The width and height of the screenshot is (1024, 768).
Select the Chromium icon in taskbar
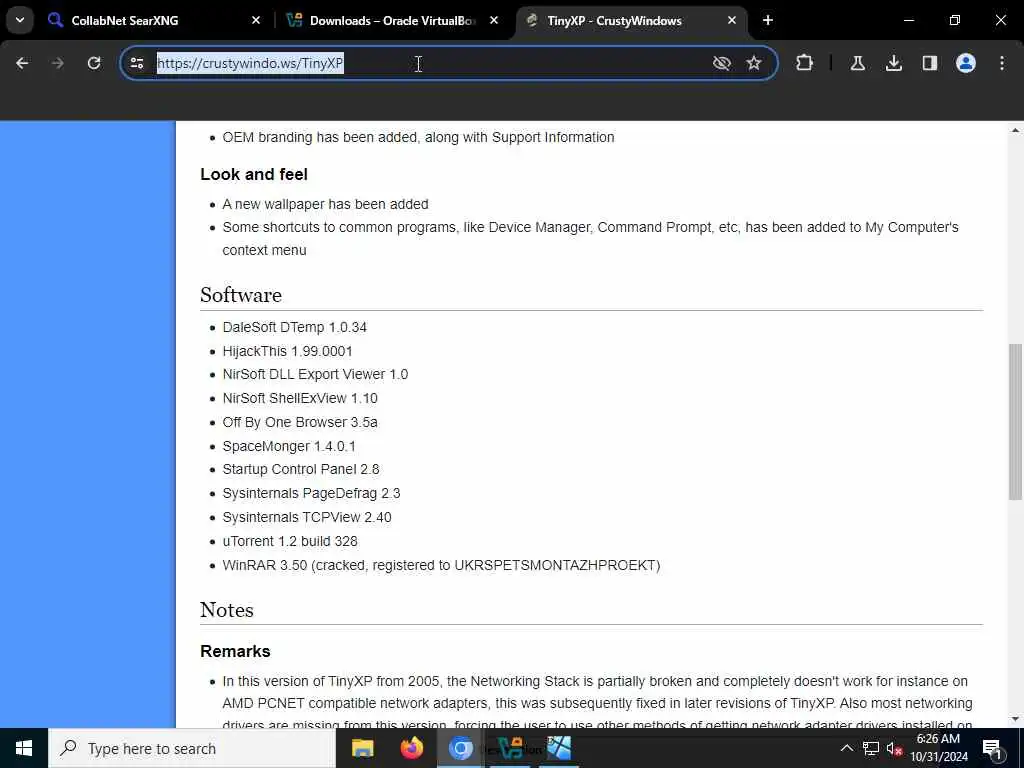[460, 748]
